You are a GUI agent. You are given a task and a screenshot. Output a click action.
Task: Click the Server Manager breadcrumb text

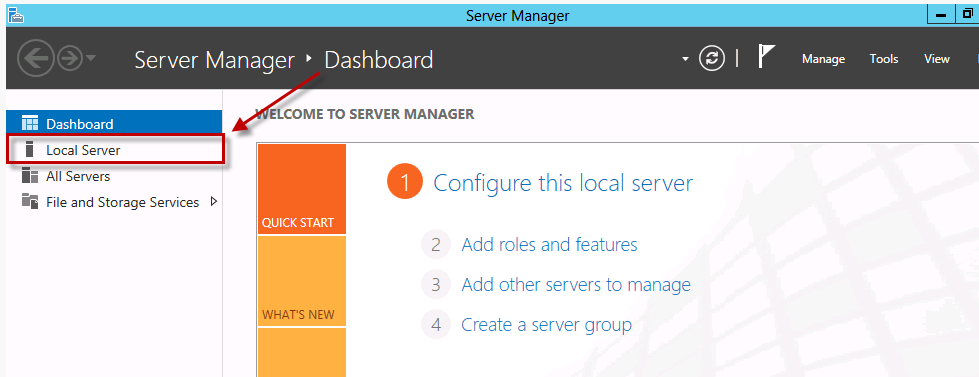click(x=214, y=60)
